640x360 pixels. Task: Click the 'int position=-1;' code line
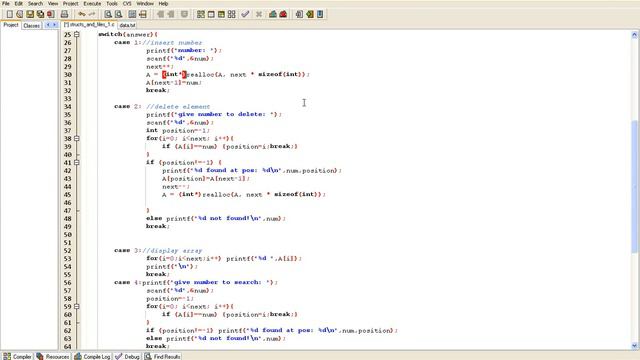click(178, 131)
